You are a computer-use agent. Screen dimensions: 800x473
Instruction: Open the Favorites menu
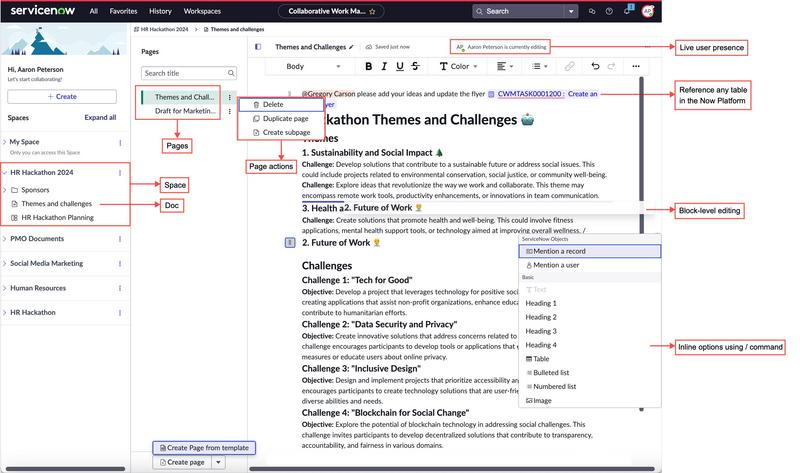click(x=123, y=11)
